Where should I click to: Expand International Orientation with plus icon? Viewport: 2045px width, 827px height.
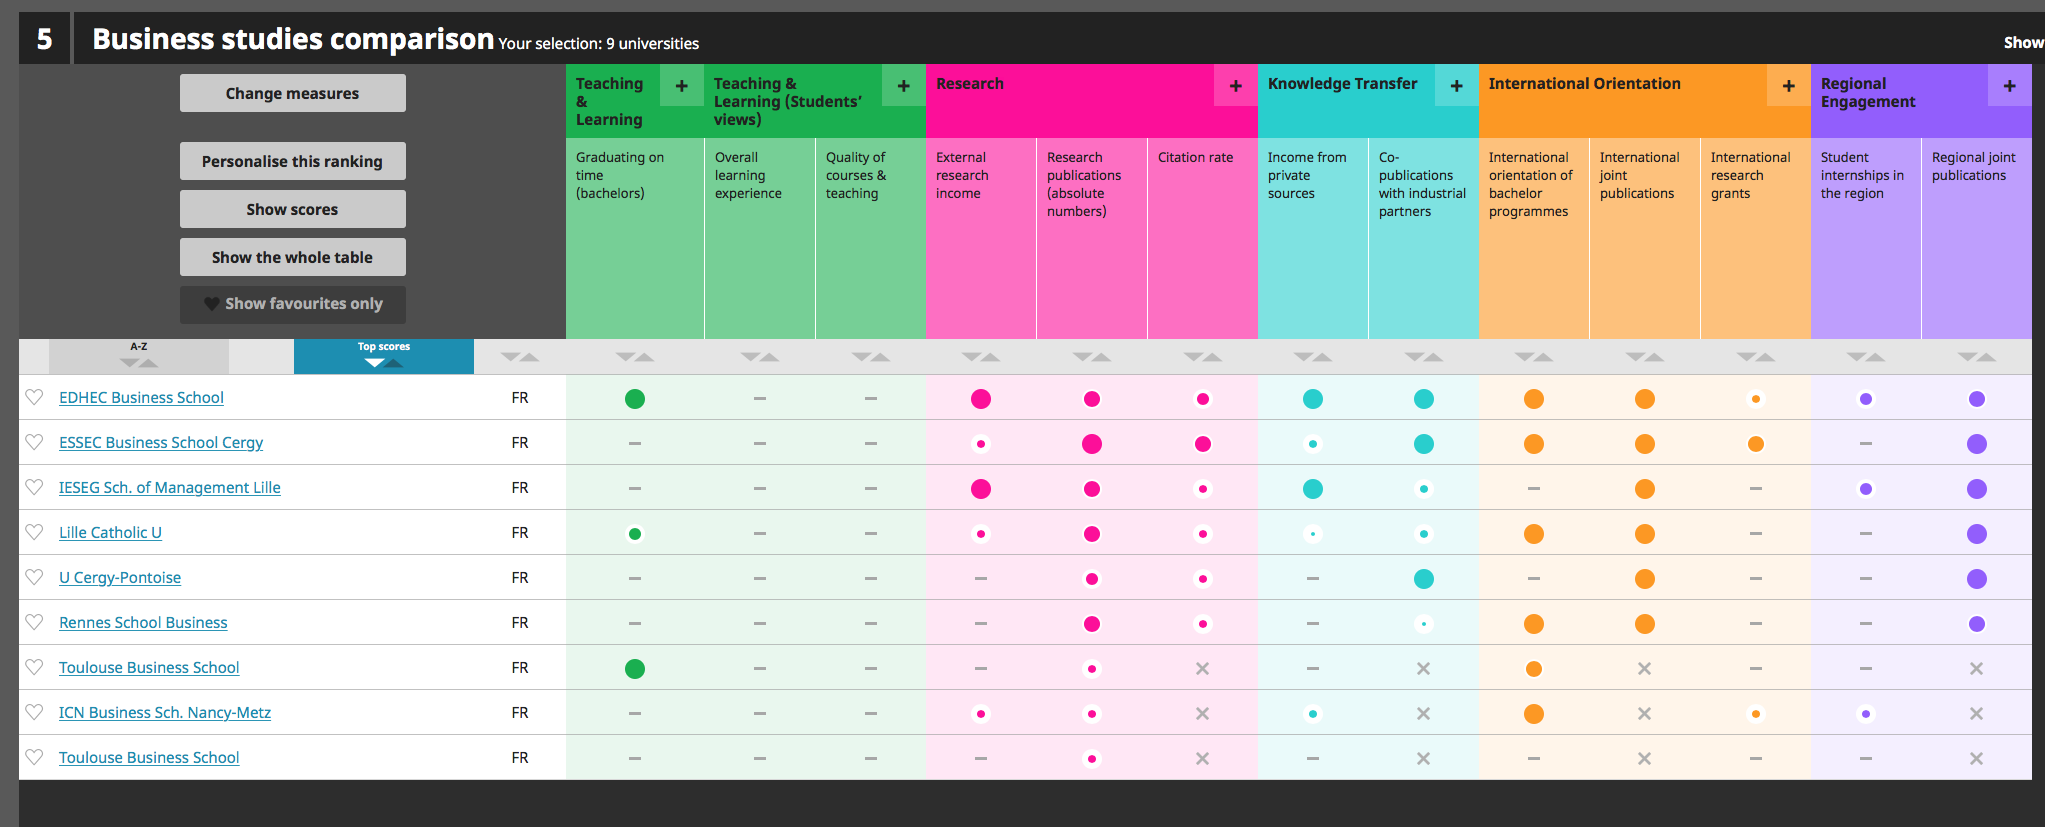[x=1788, y=86]
